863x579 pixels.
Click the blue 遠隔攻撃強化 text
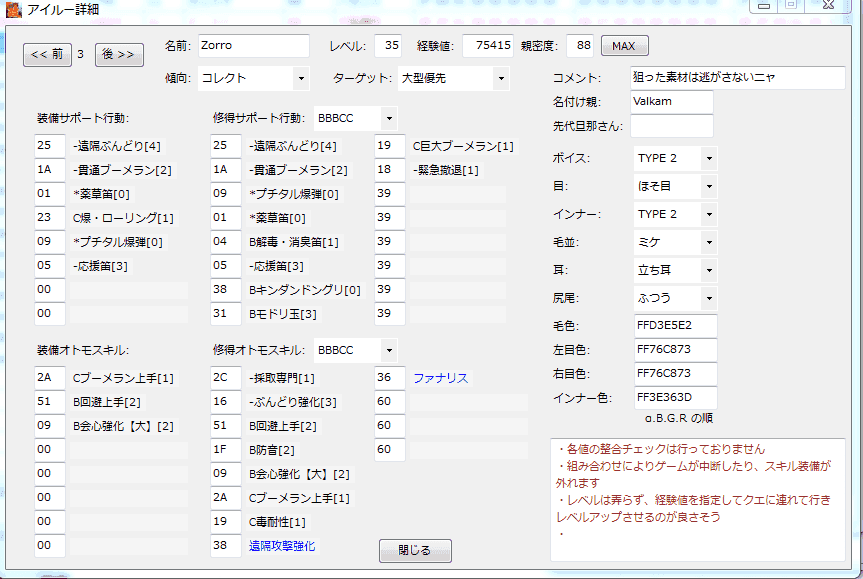282,546
